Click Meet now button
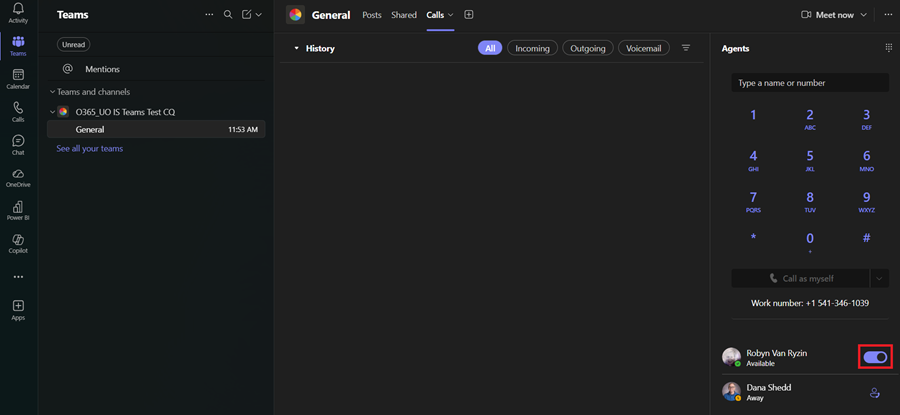 tap(827, 15)
